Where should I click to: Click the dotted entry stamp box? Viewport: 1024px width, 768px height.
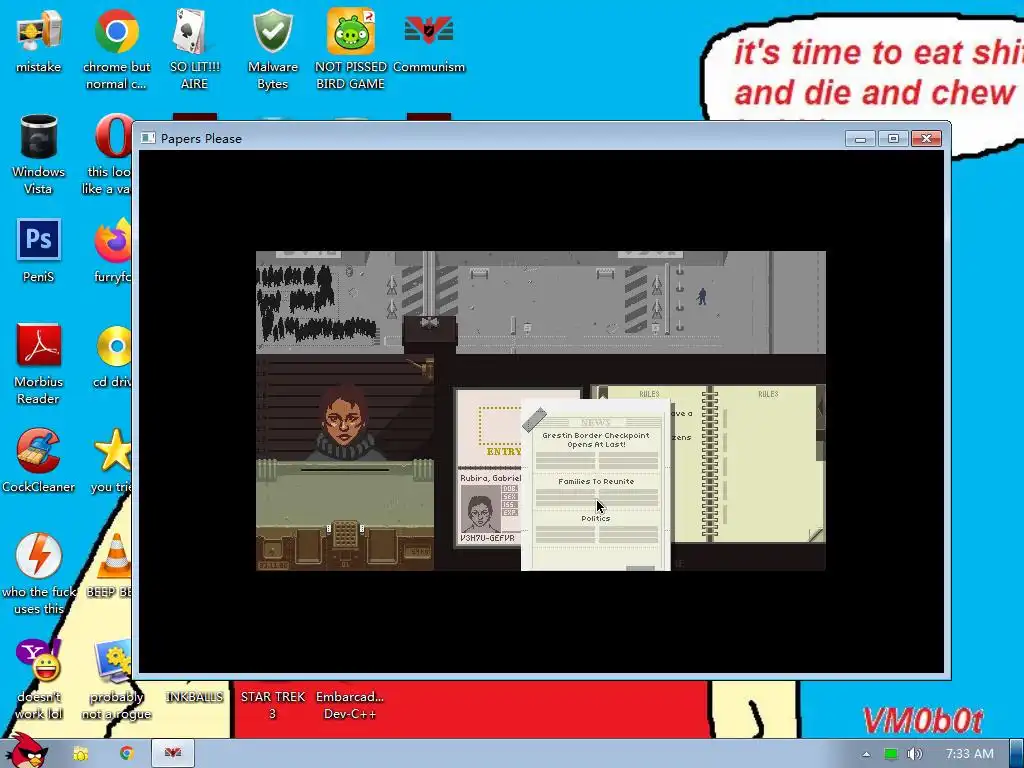point(500,425)
